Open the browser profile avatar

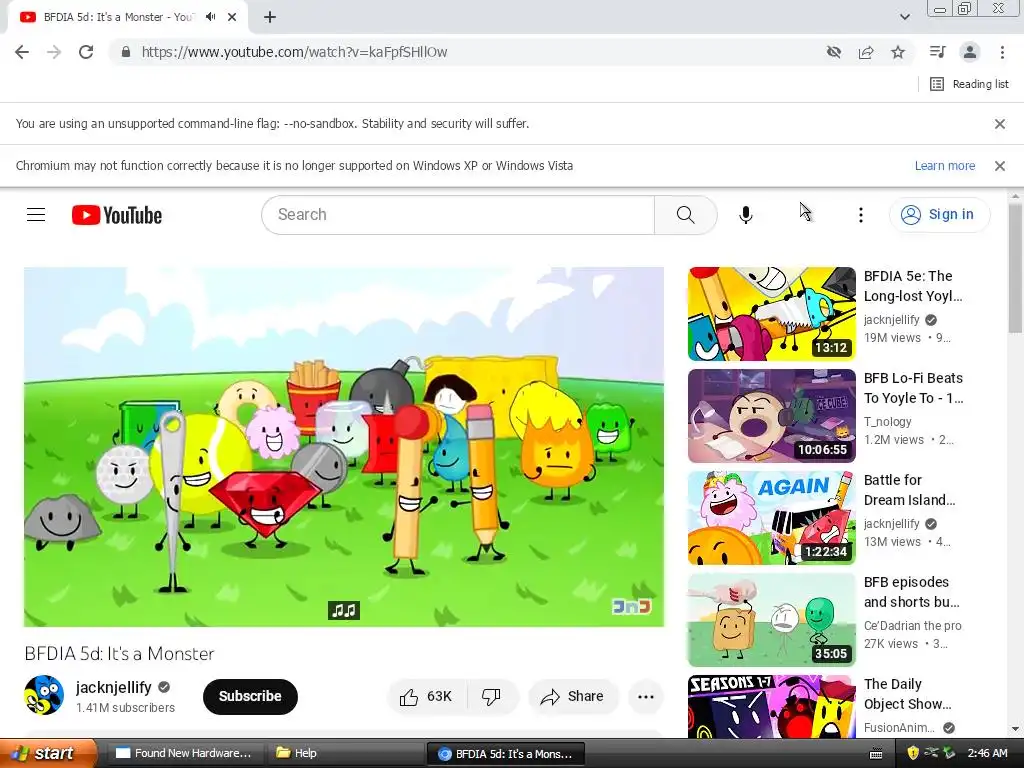point(970,52)
